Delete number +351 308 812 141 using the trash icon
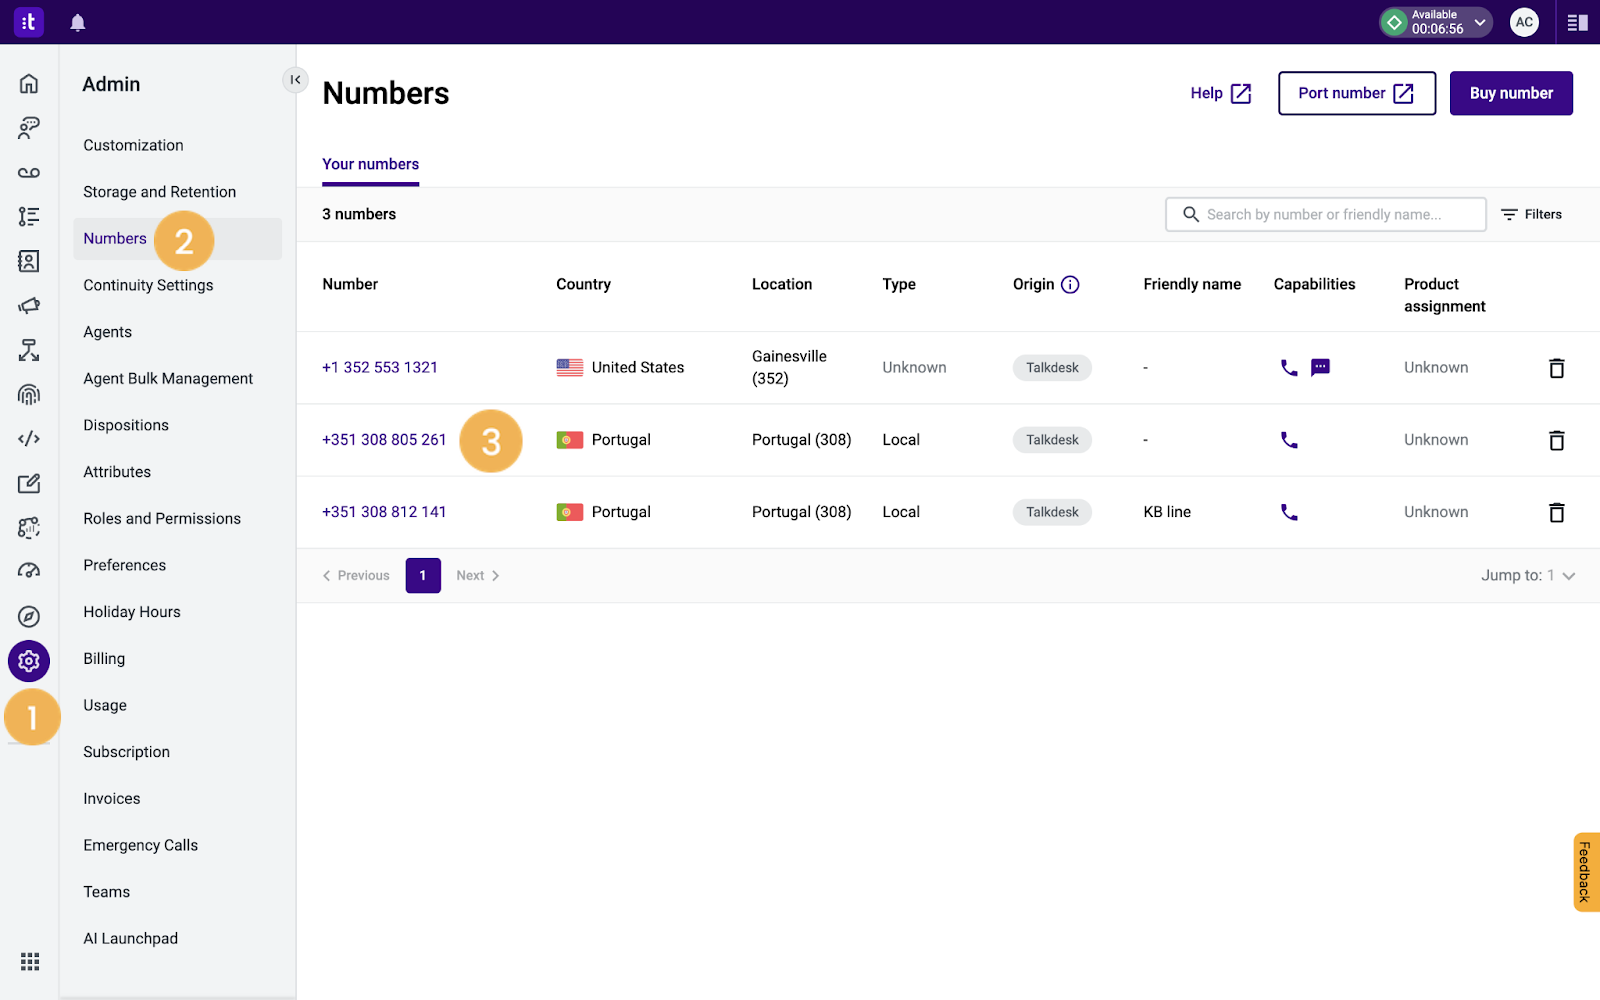 pos(1556,512)
